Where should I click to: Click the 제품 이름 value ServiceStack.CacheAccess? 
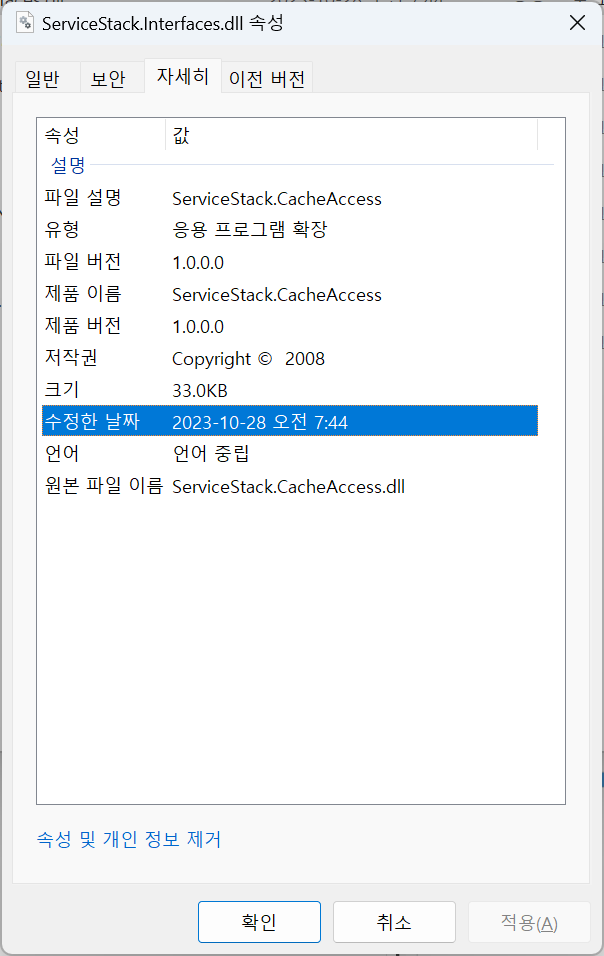pos(277,294)
